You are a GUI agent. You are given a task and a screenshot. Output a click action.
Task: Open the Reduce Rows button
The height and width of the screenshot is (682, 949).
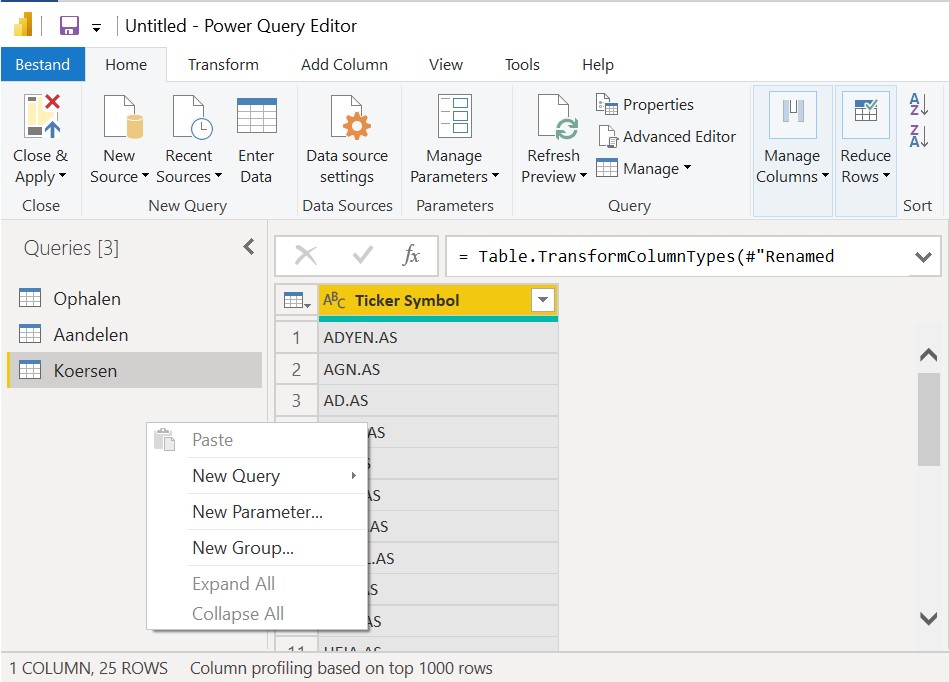click(866, 140)
